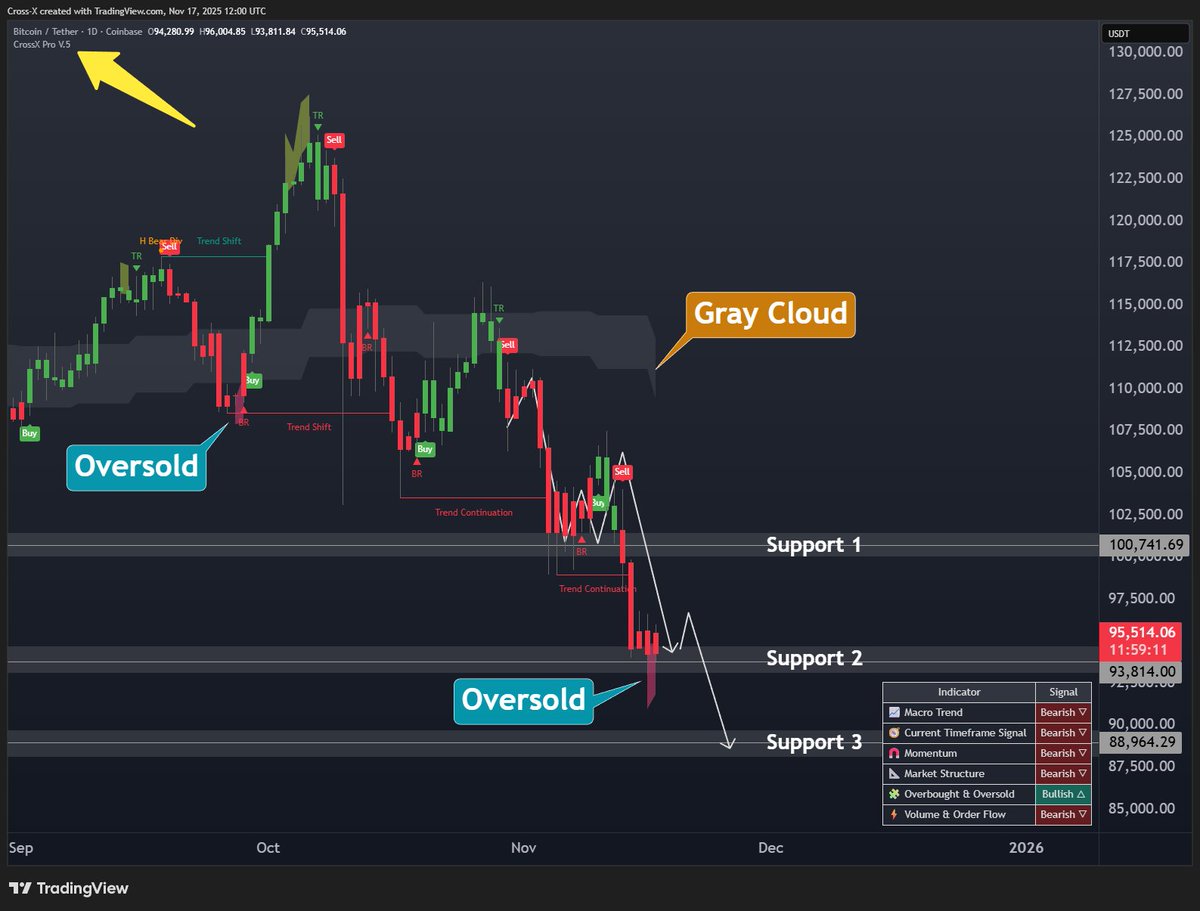Screen dimensions: 1200x911
Task: Click the green Trend Shift label
Action: (x=219, y=241)
